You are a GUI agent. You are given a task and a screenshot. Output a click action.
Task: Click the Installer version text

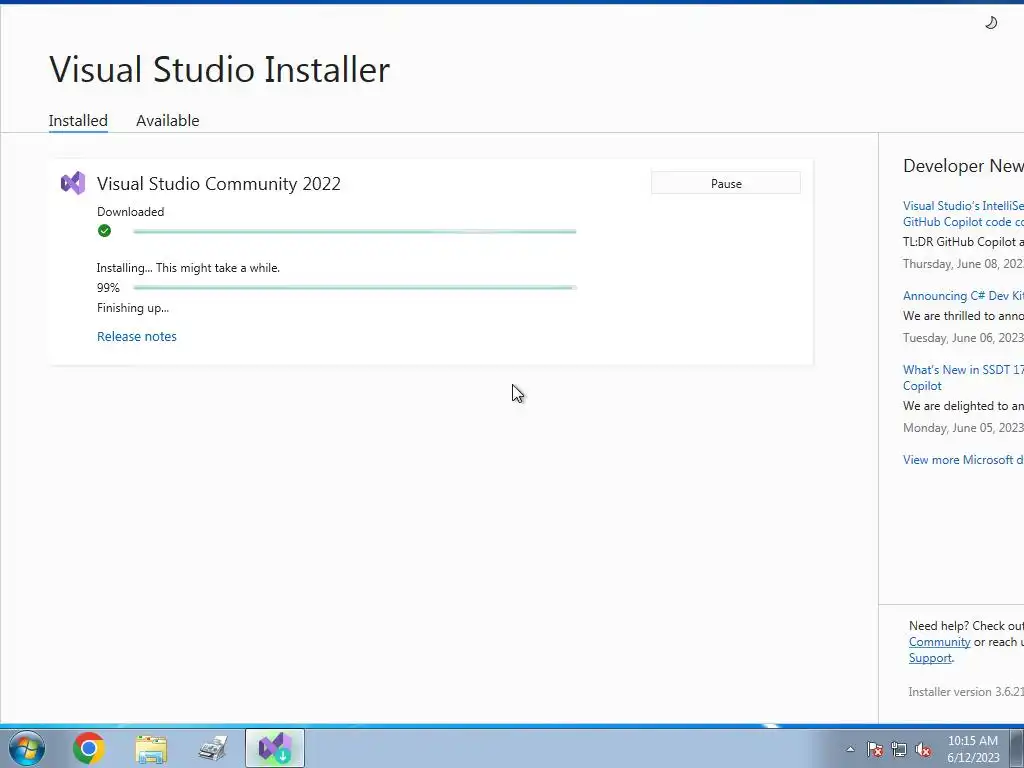tap(966, 692)
